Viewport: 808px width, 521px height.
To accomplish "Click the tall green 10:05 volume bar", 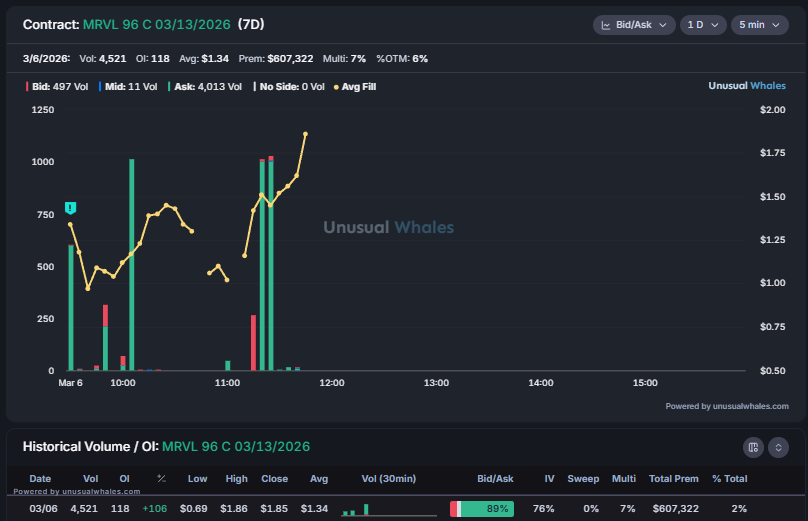I will pos(132,264).
